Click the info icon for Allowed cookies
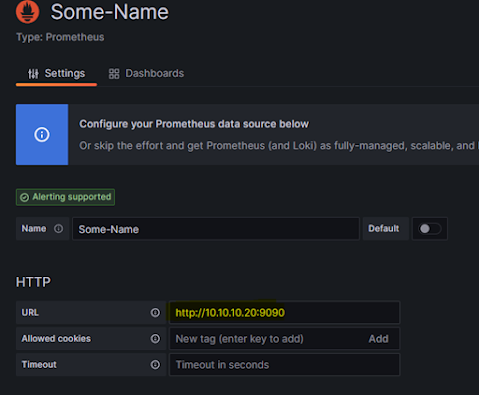 [x=155, y=339]
